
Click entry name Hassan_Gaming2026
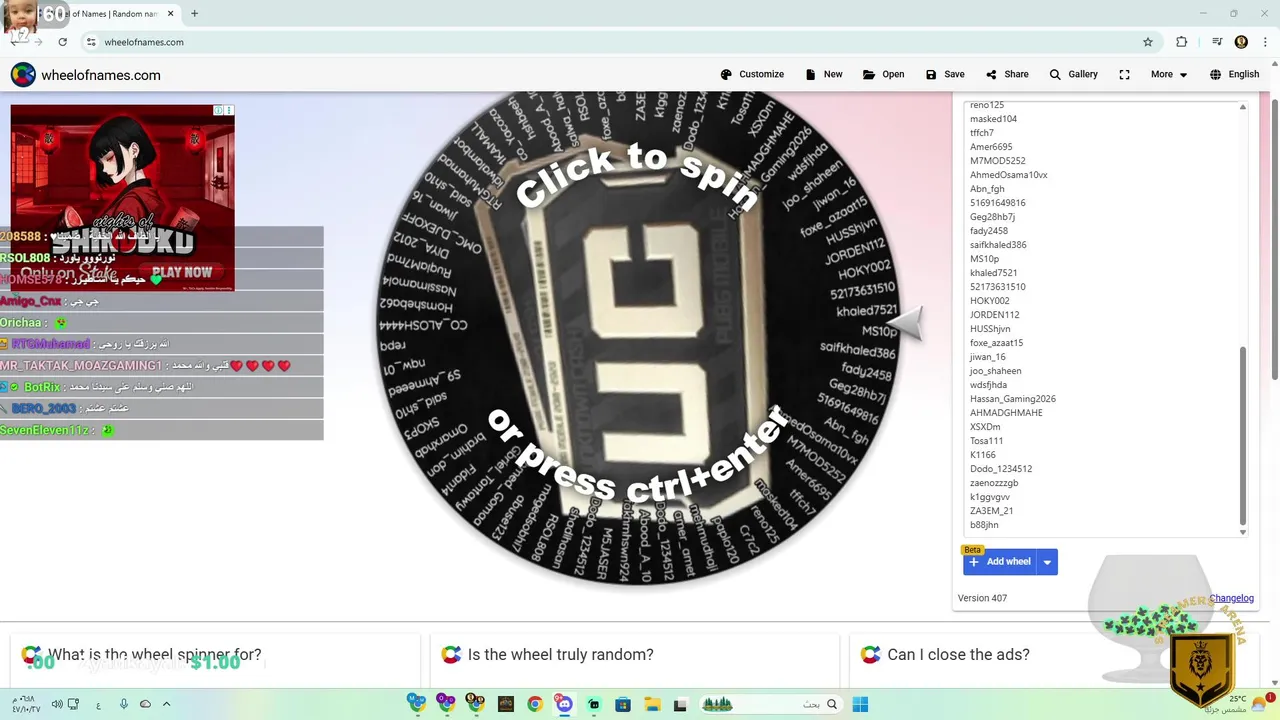(1013, 399)
